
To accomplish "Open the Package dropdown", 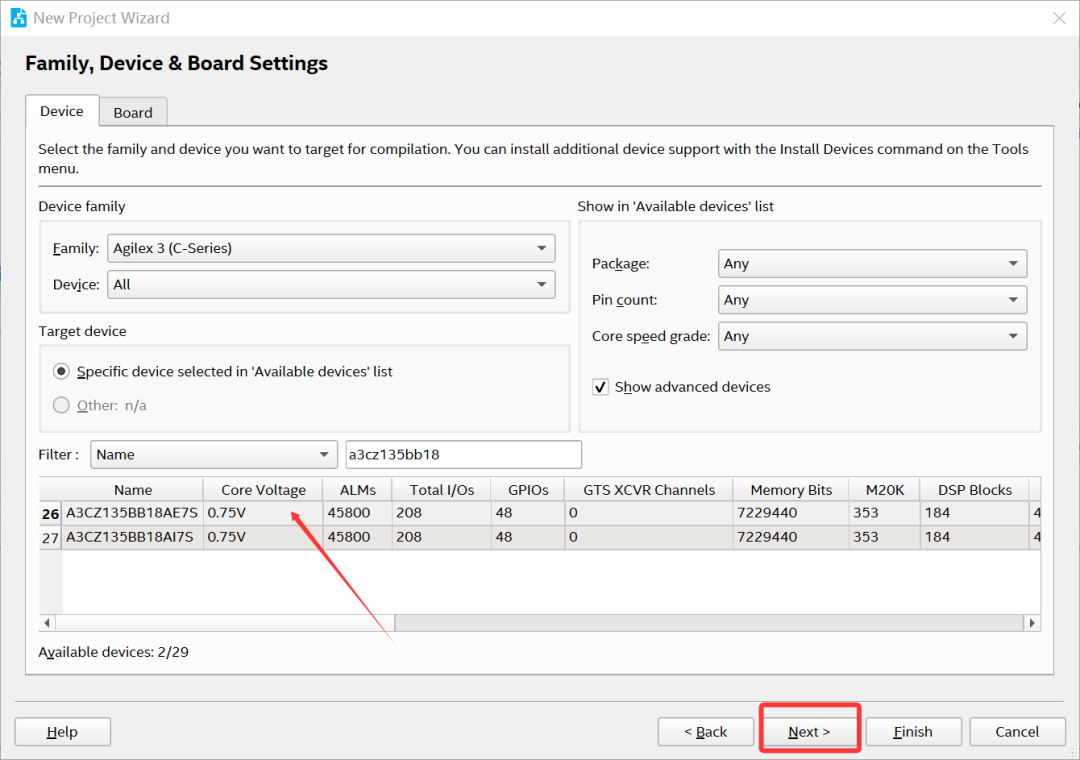I will pyautogui.click(x=872, y=264).
